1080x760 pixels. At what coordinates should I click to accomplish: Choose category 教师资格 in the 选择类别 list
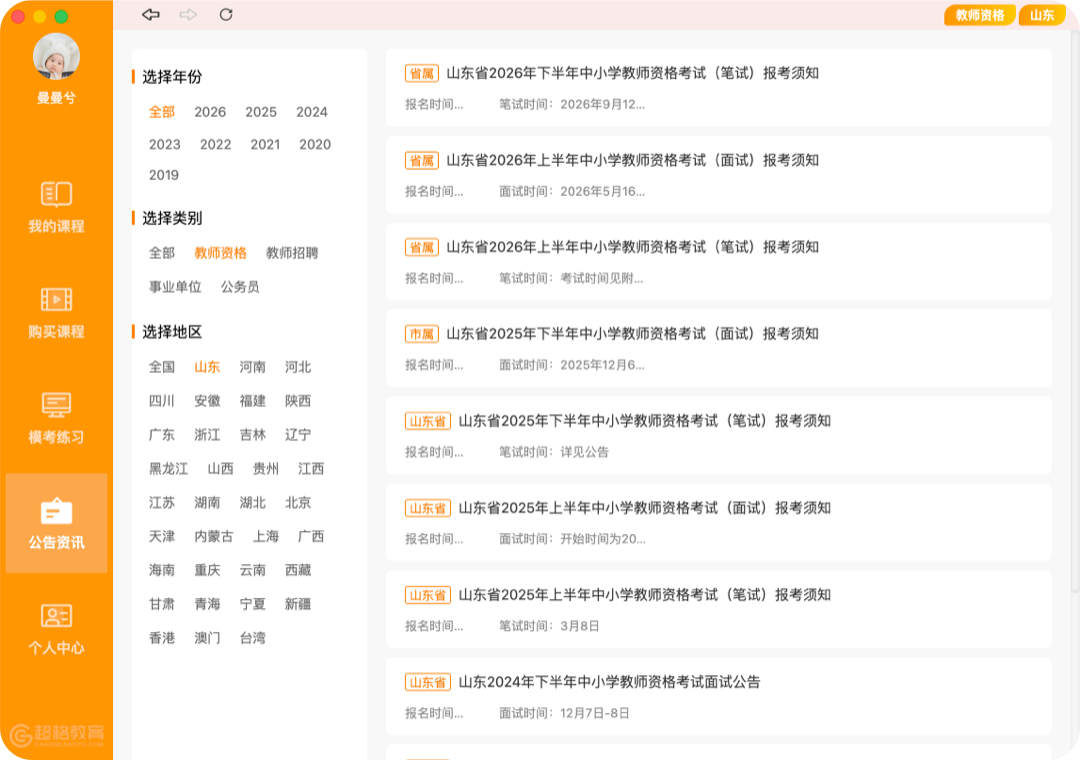tap(220, 253)
